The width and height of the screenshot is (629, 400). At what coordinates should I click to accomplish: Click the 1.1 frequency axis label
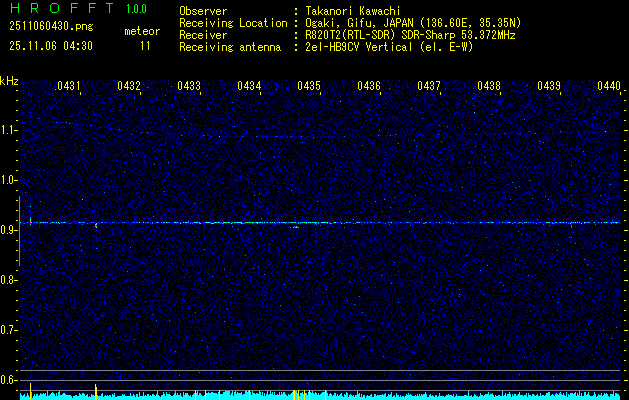(9, 130)
